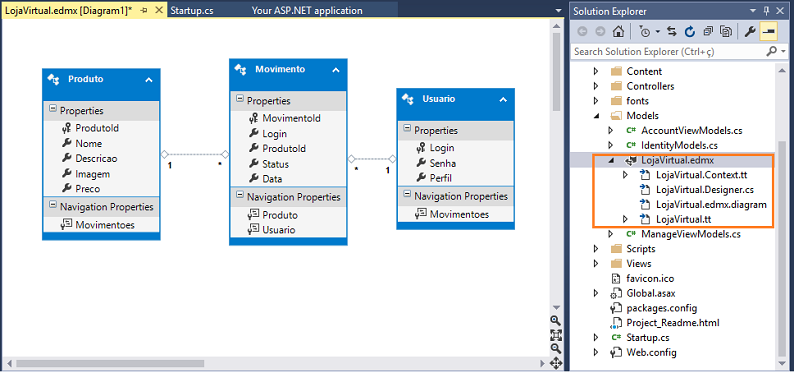Switch to Your ASP.NET application tab

click(307, 11)
